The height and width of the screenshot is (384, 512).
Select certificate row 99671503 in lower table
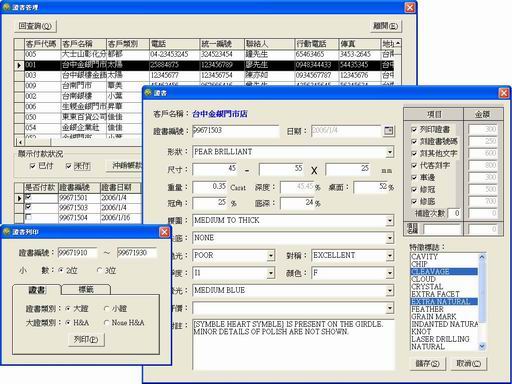click(78, 207)
